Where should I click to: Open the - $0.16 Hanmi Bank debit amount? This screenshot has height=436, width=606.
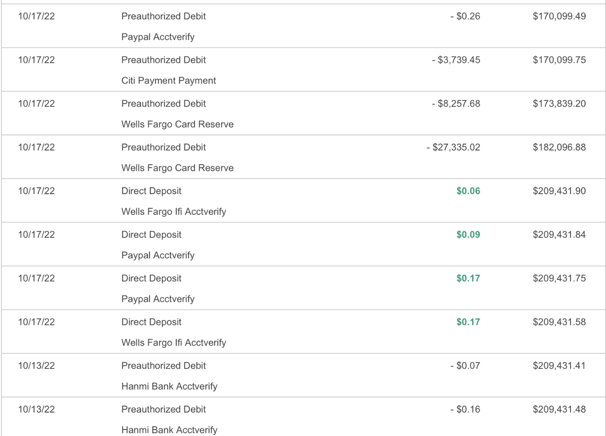coord(465,410)
